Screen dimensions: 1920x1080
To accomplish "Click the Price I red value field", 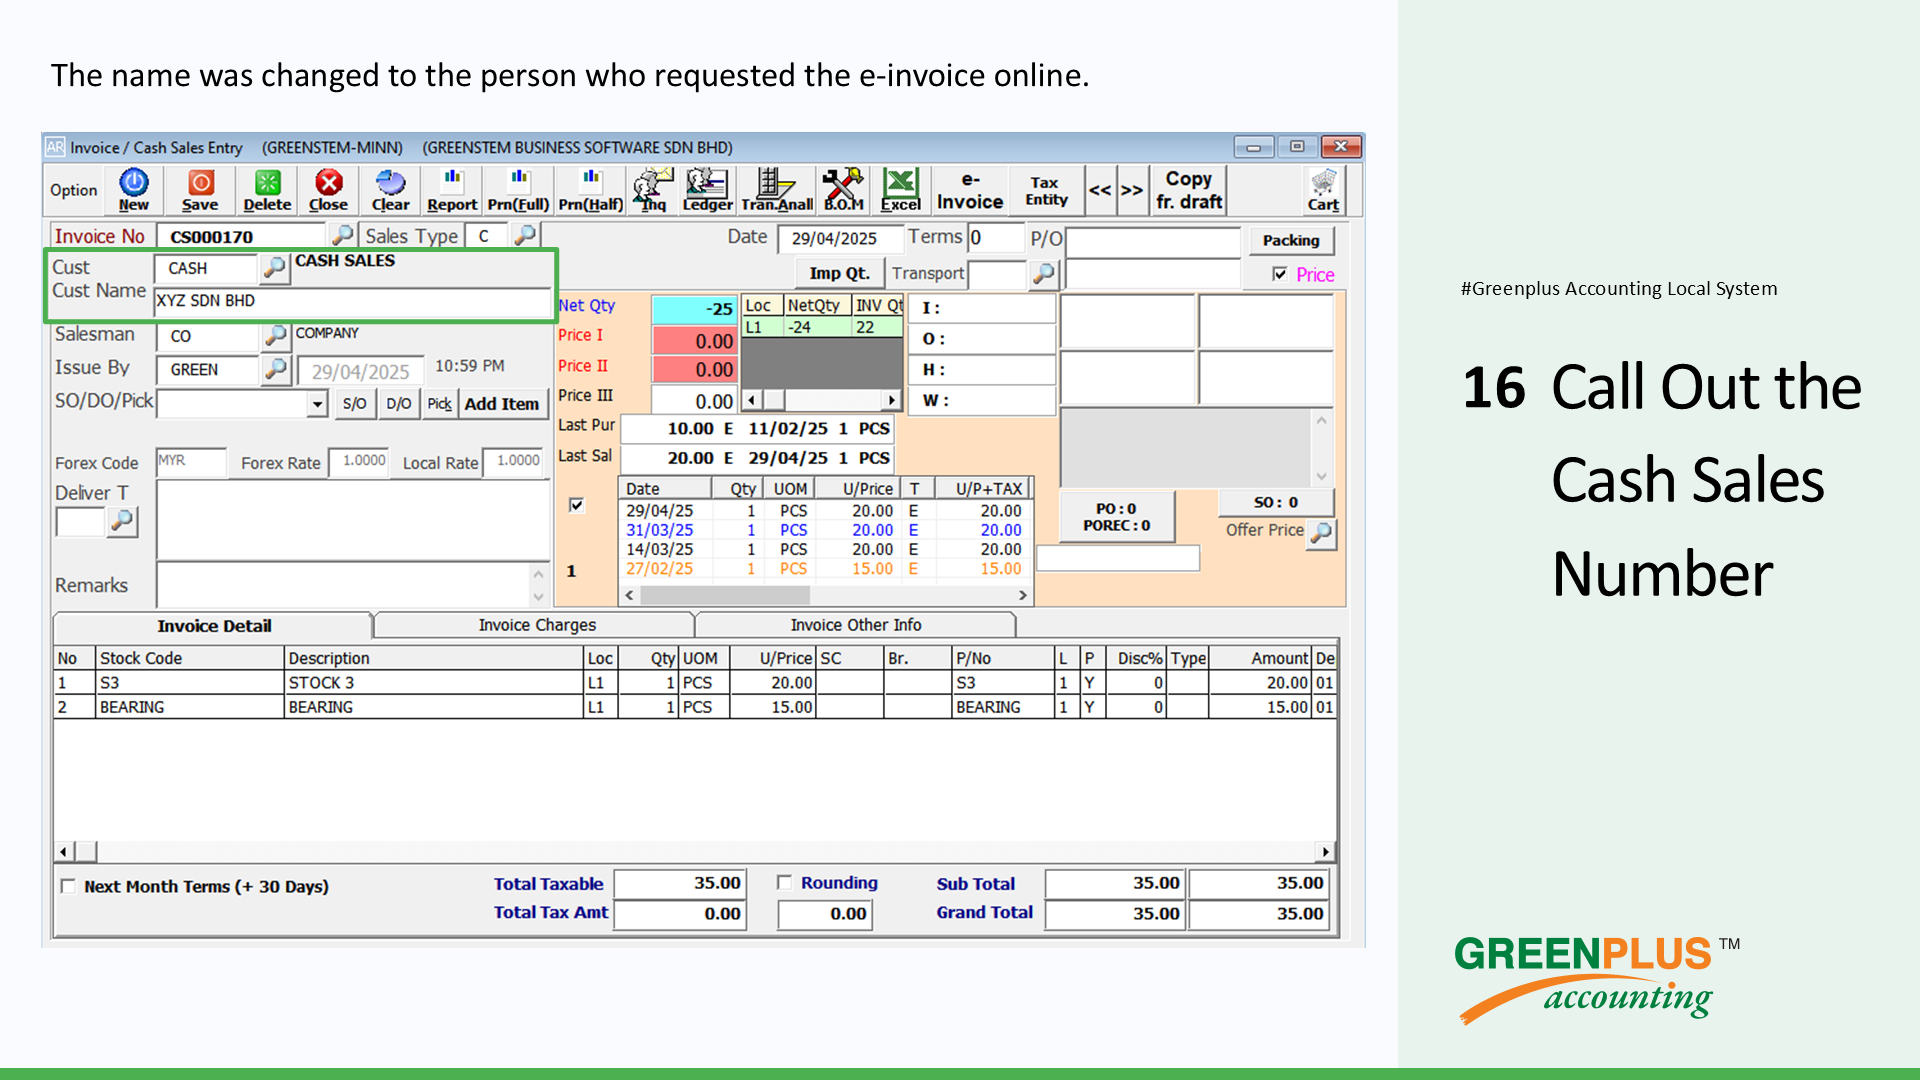I will coord(694,341).
